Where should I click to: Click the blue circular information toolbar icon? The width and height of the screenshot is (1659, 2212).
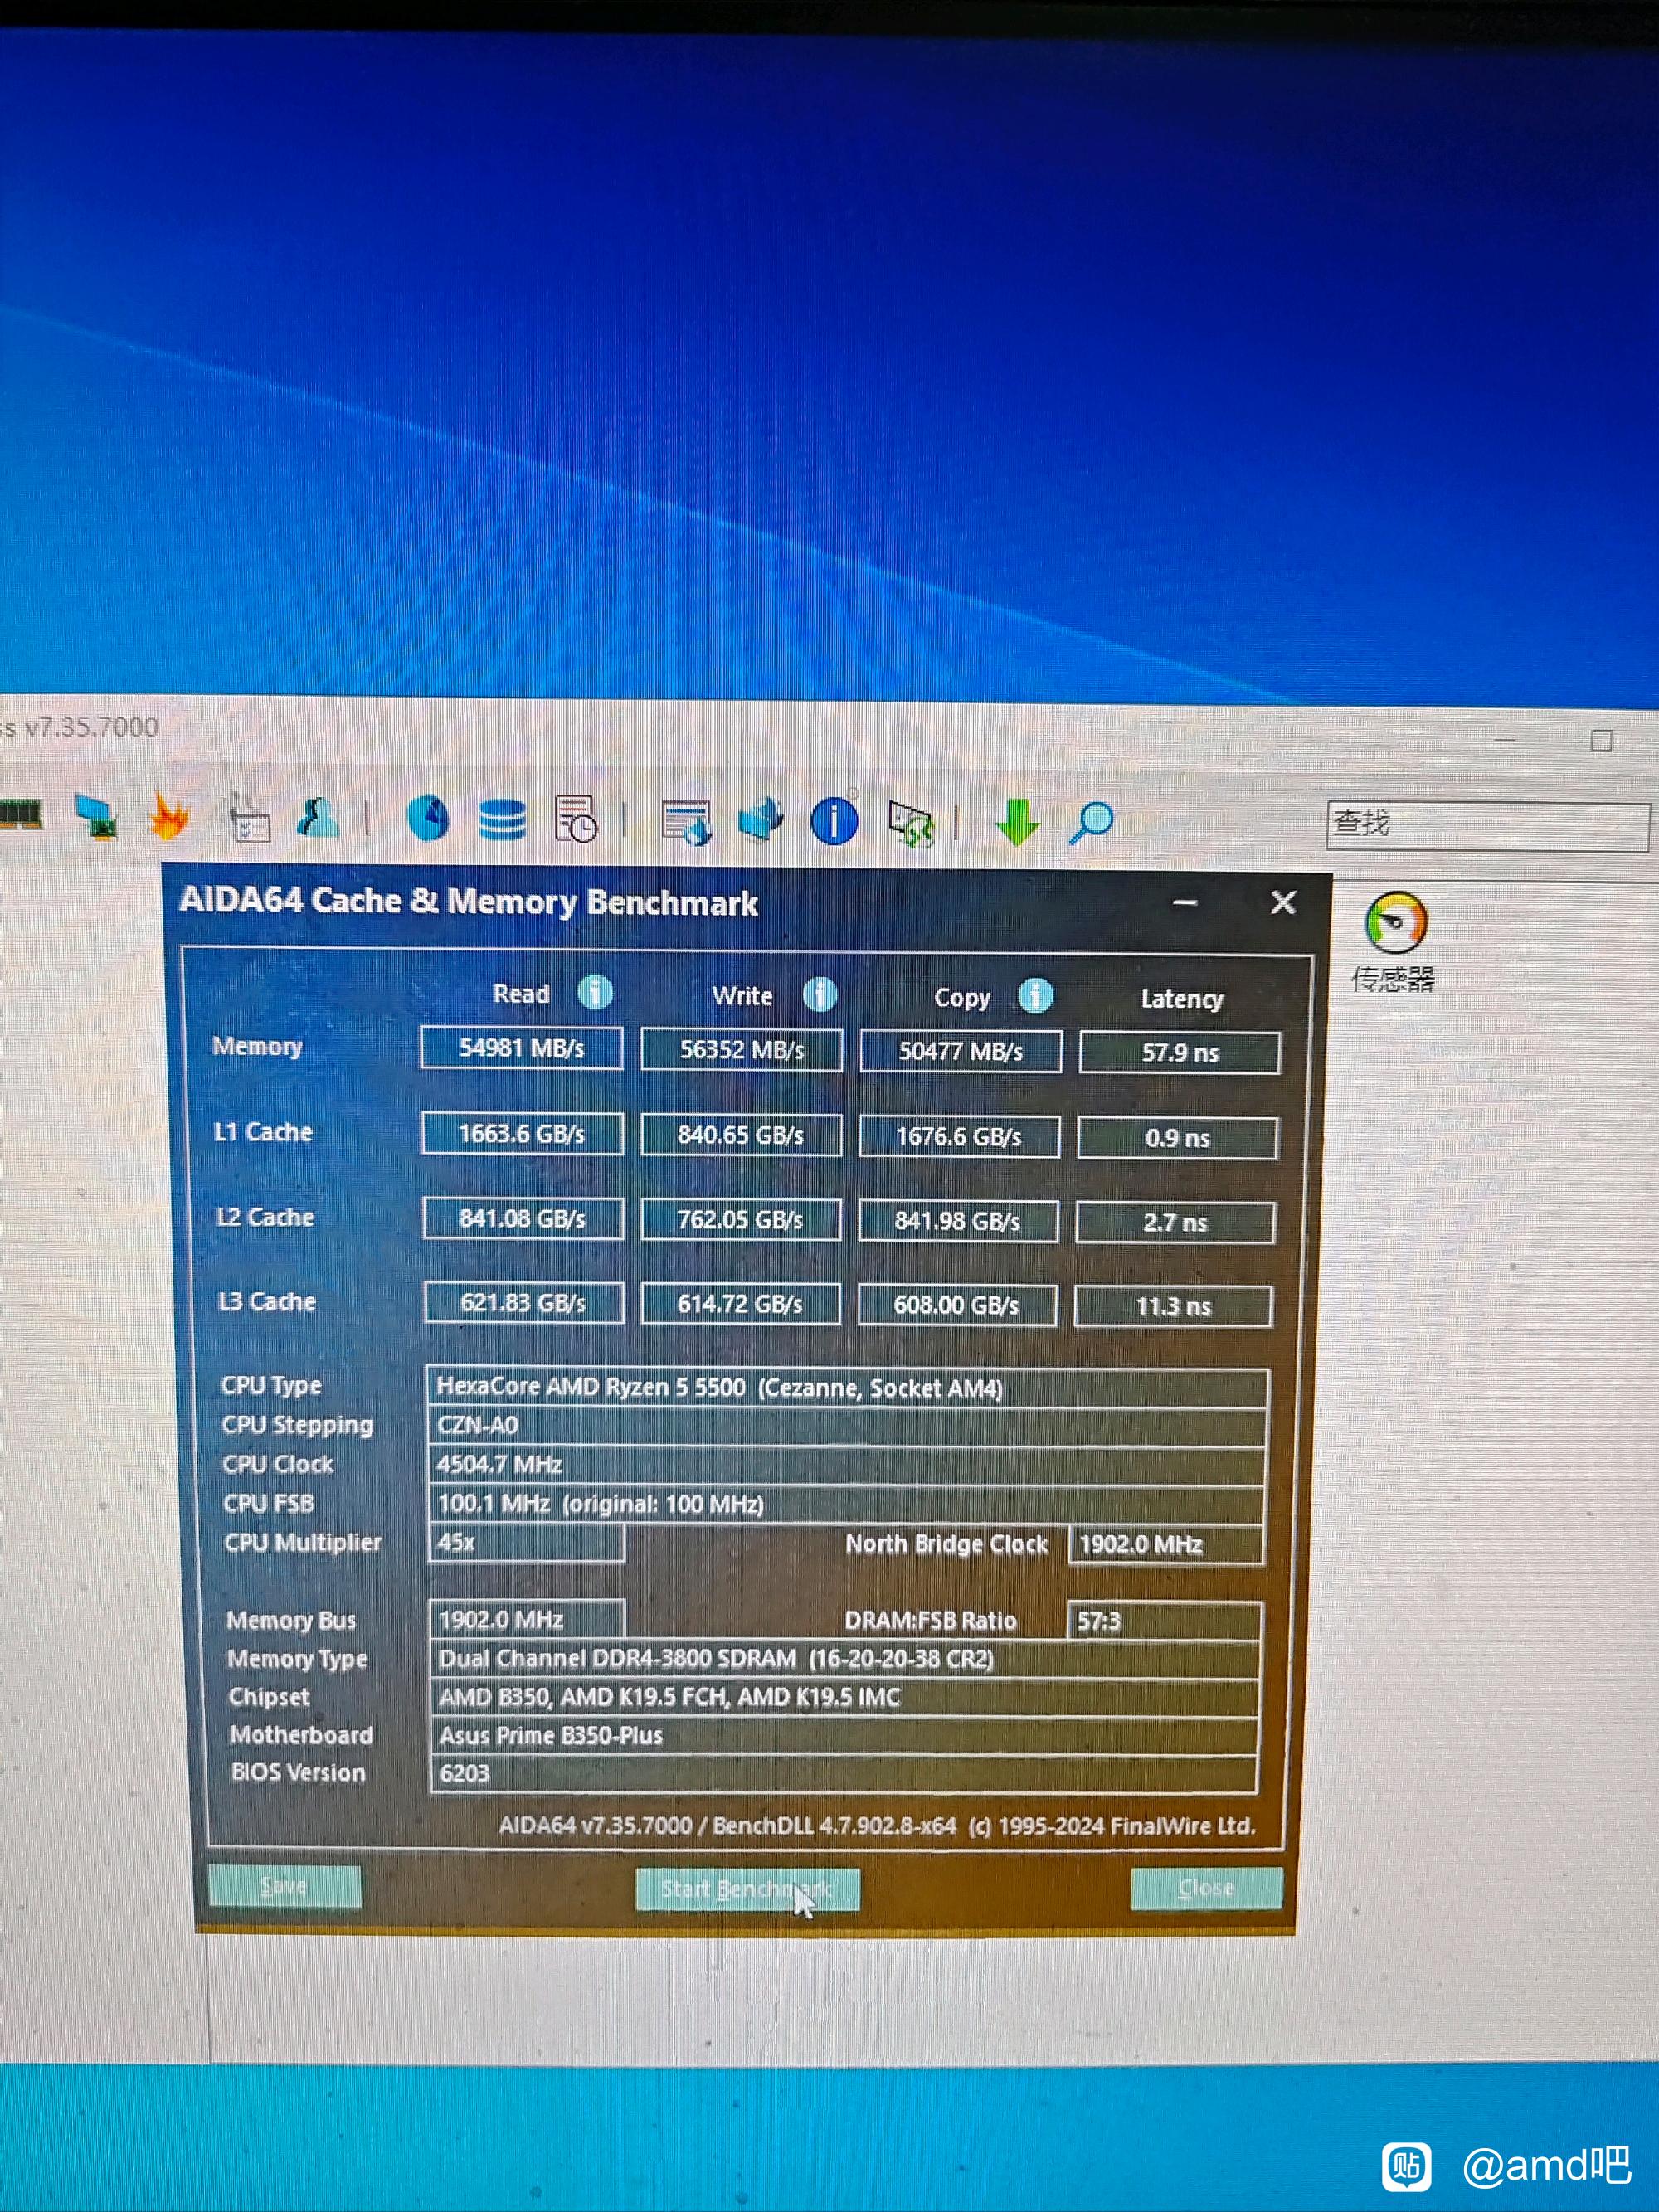pyautogui.click(x=834, y=820)
